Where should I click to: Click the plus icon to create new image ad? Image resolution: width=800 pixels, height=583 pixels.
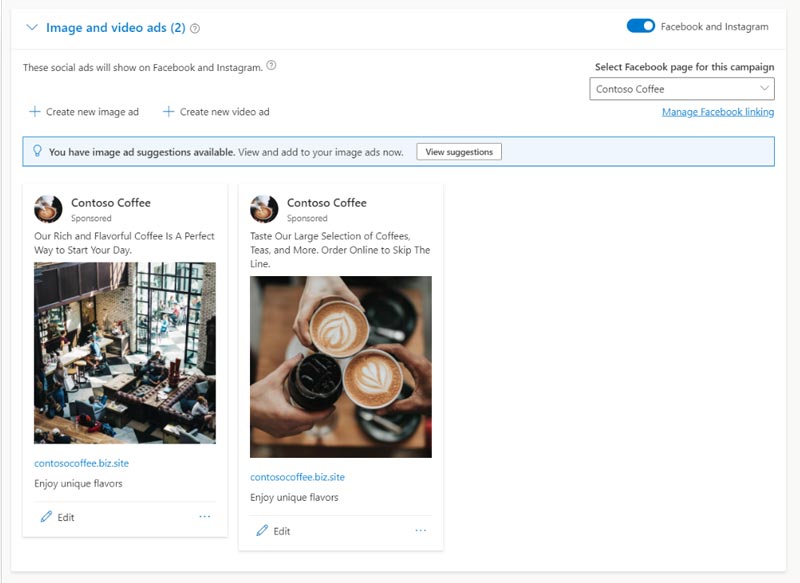coord(35,111)
